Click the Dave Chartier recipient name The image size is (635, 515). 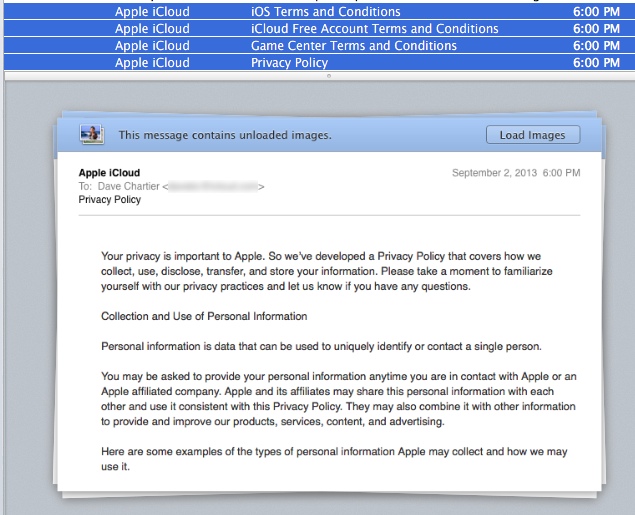coord(129,186)
